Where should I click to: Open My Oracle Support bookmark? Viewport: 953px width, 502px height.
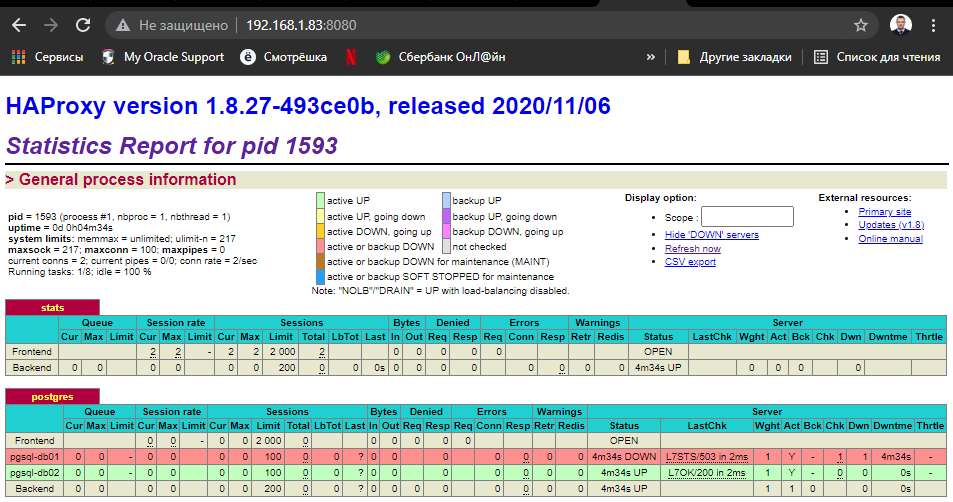click(163, 57)
